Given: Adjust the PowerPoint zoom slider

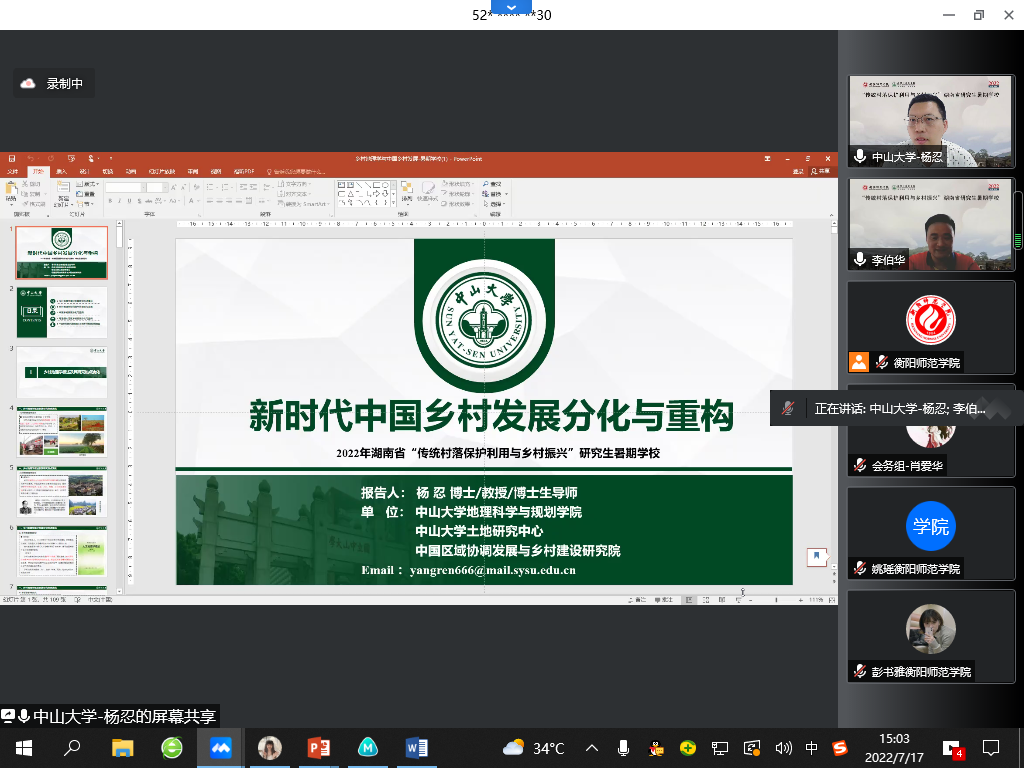Looking at the screenshot, I should tap(776, 600).
